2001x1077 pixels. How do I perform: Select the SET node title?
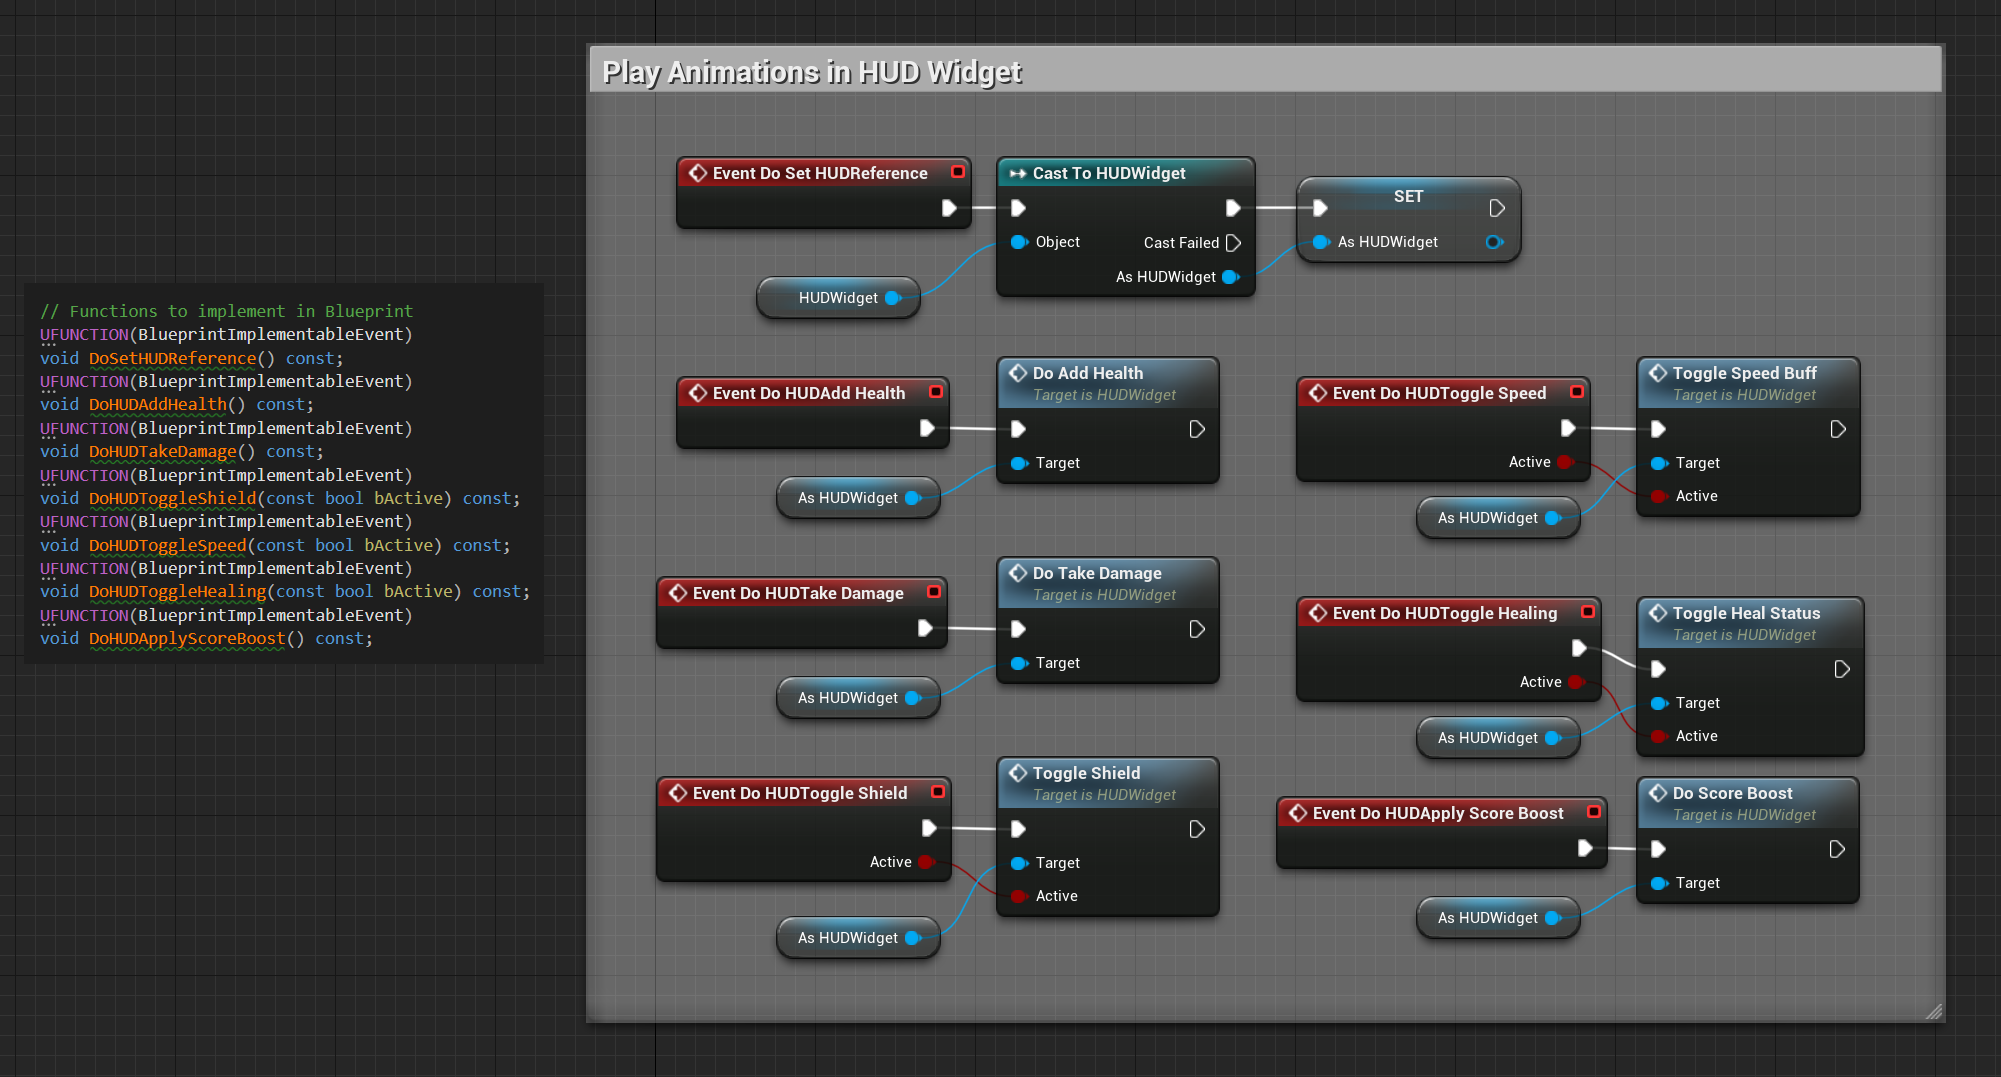click(1408, 196)
